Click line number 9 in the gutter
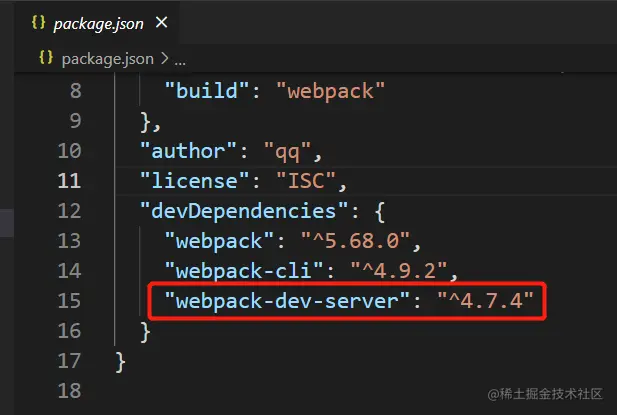The image size is (617, 415). [x=76, y=121]
